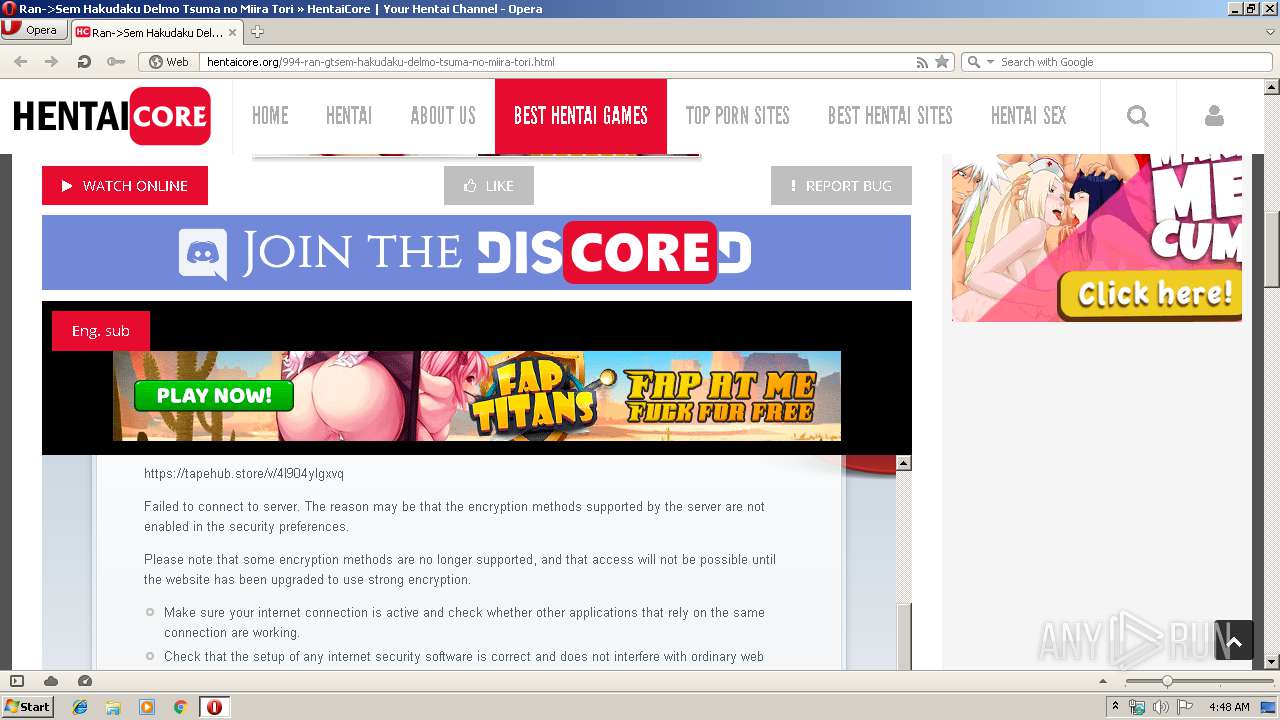Toggle the Opera panels icon in status bar
Image resolution: width=1280 pixels, height=720 pixels.
tap(17, 681)
